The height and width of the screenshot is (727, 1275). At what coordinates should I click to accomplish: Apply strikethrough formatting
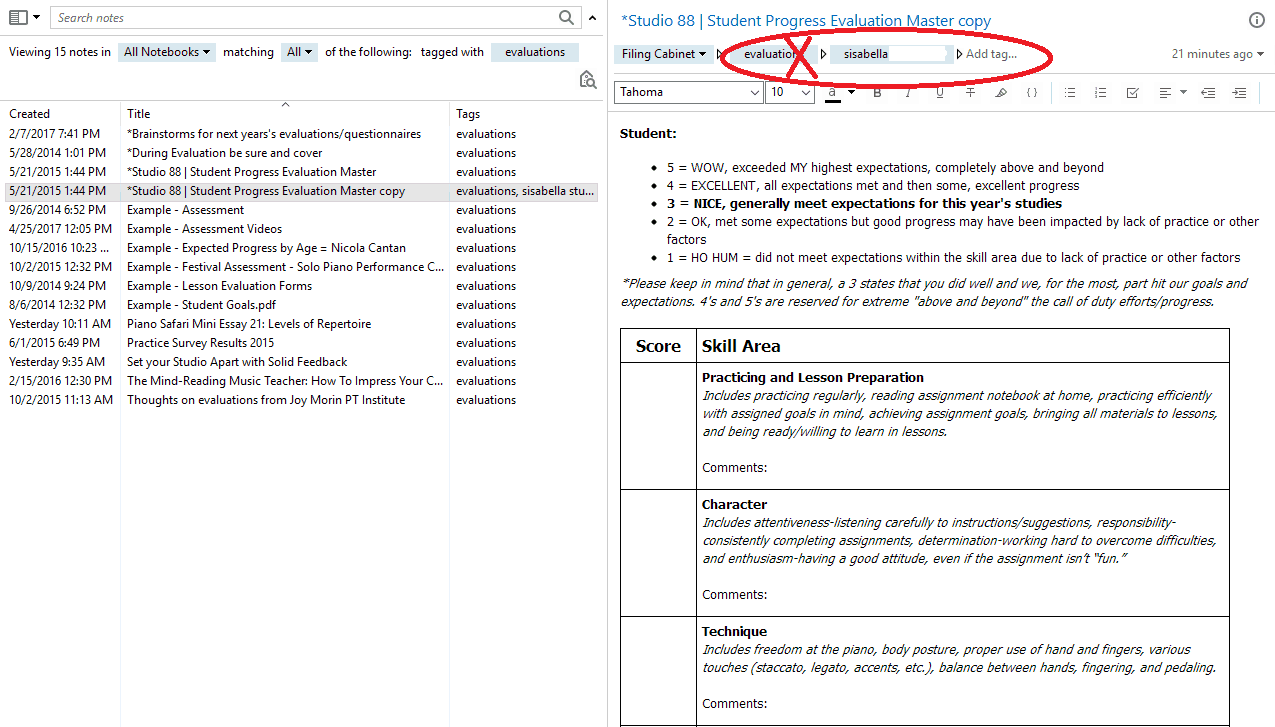click(x=970, y=93)
